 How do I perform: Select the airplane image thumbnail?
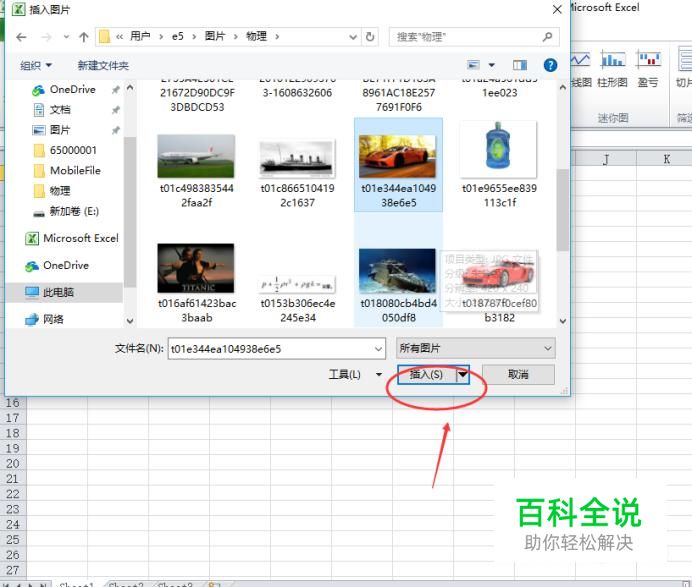point(196,157)
